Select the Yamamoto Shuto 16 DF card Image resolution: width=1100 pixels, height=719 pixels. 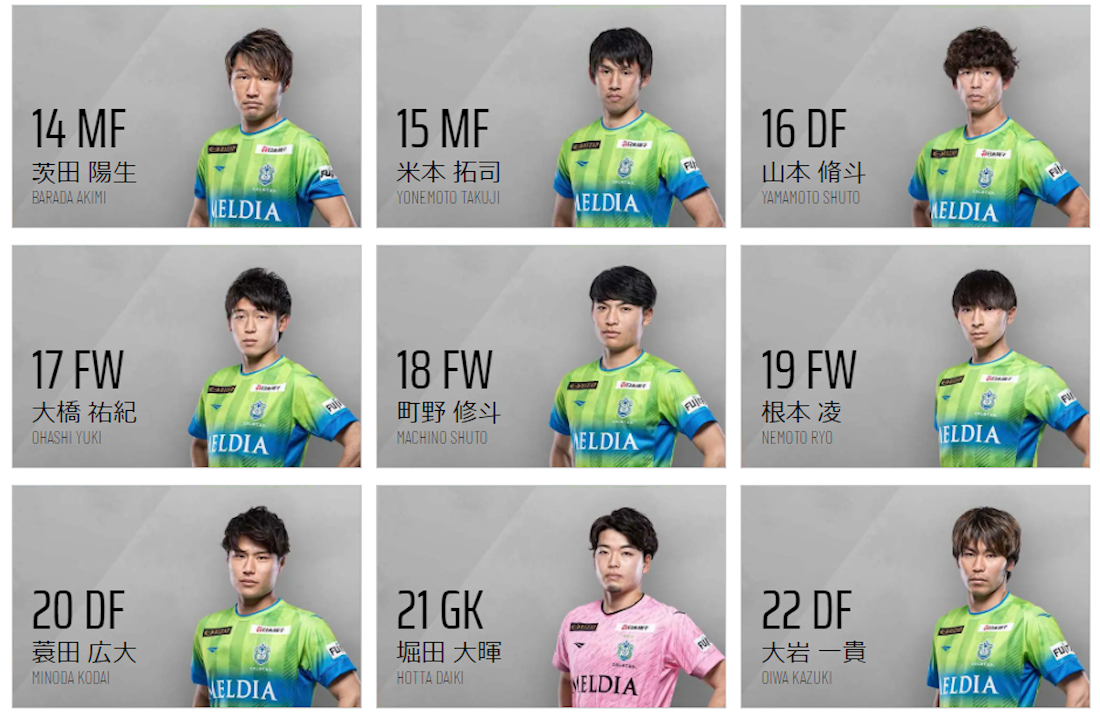(x=915, y=116)
